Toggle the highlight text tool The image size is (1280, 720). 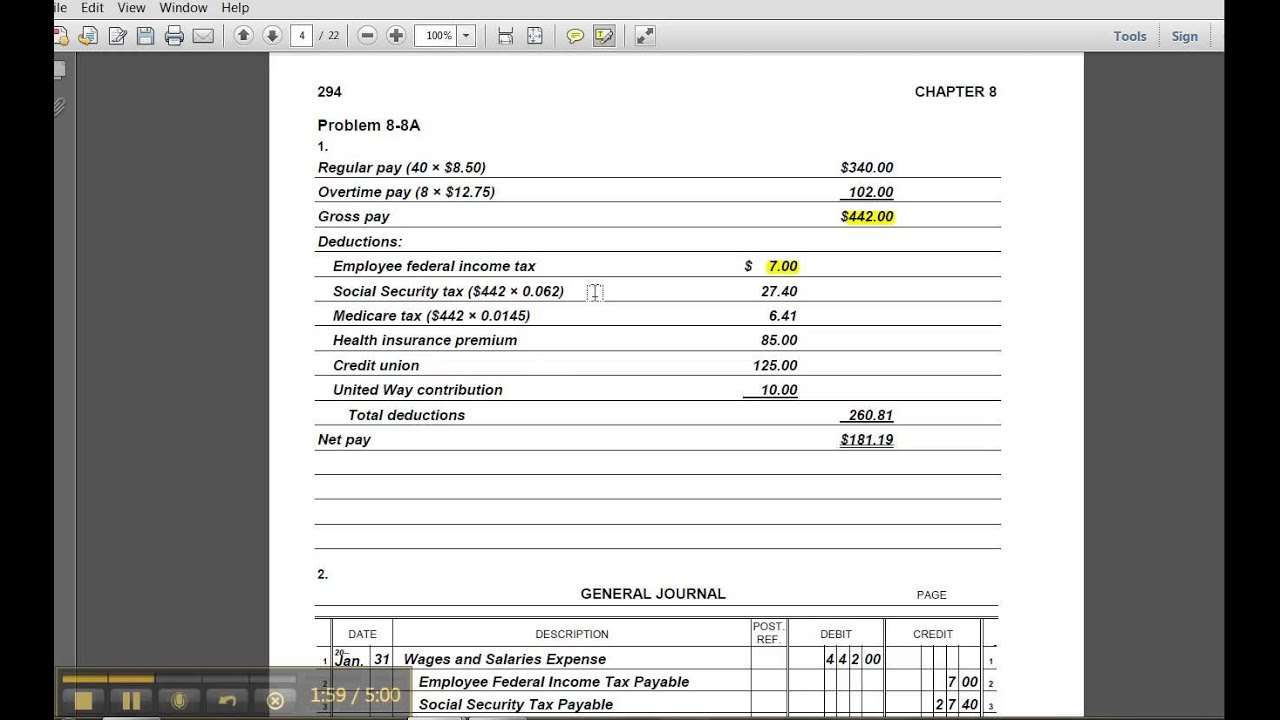pyautogui.click(x=604, y=36)
